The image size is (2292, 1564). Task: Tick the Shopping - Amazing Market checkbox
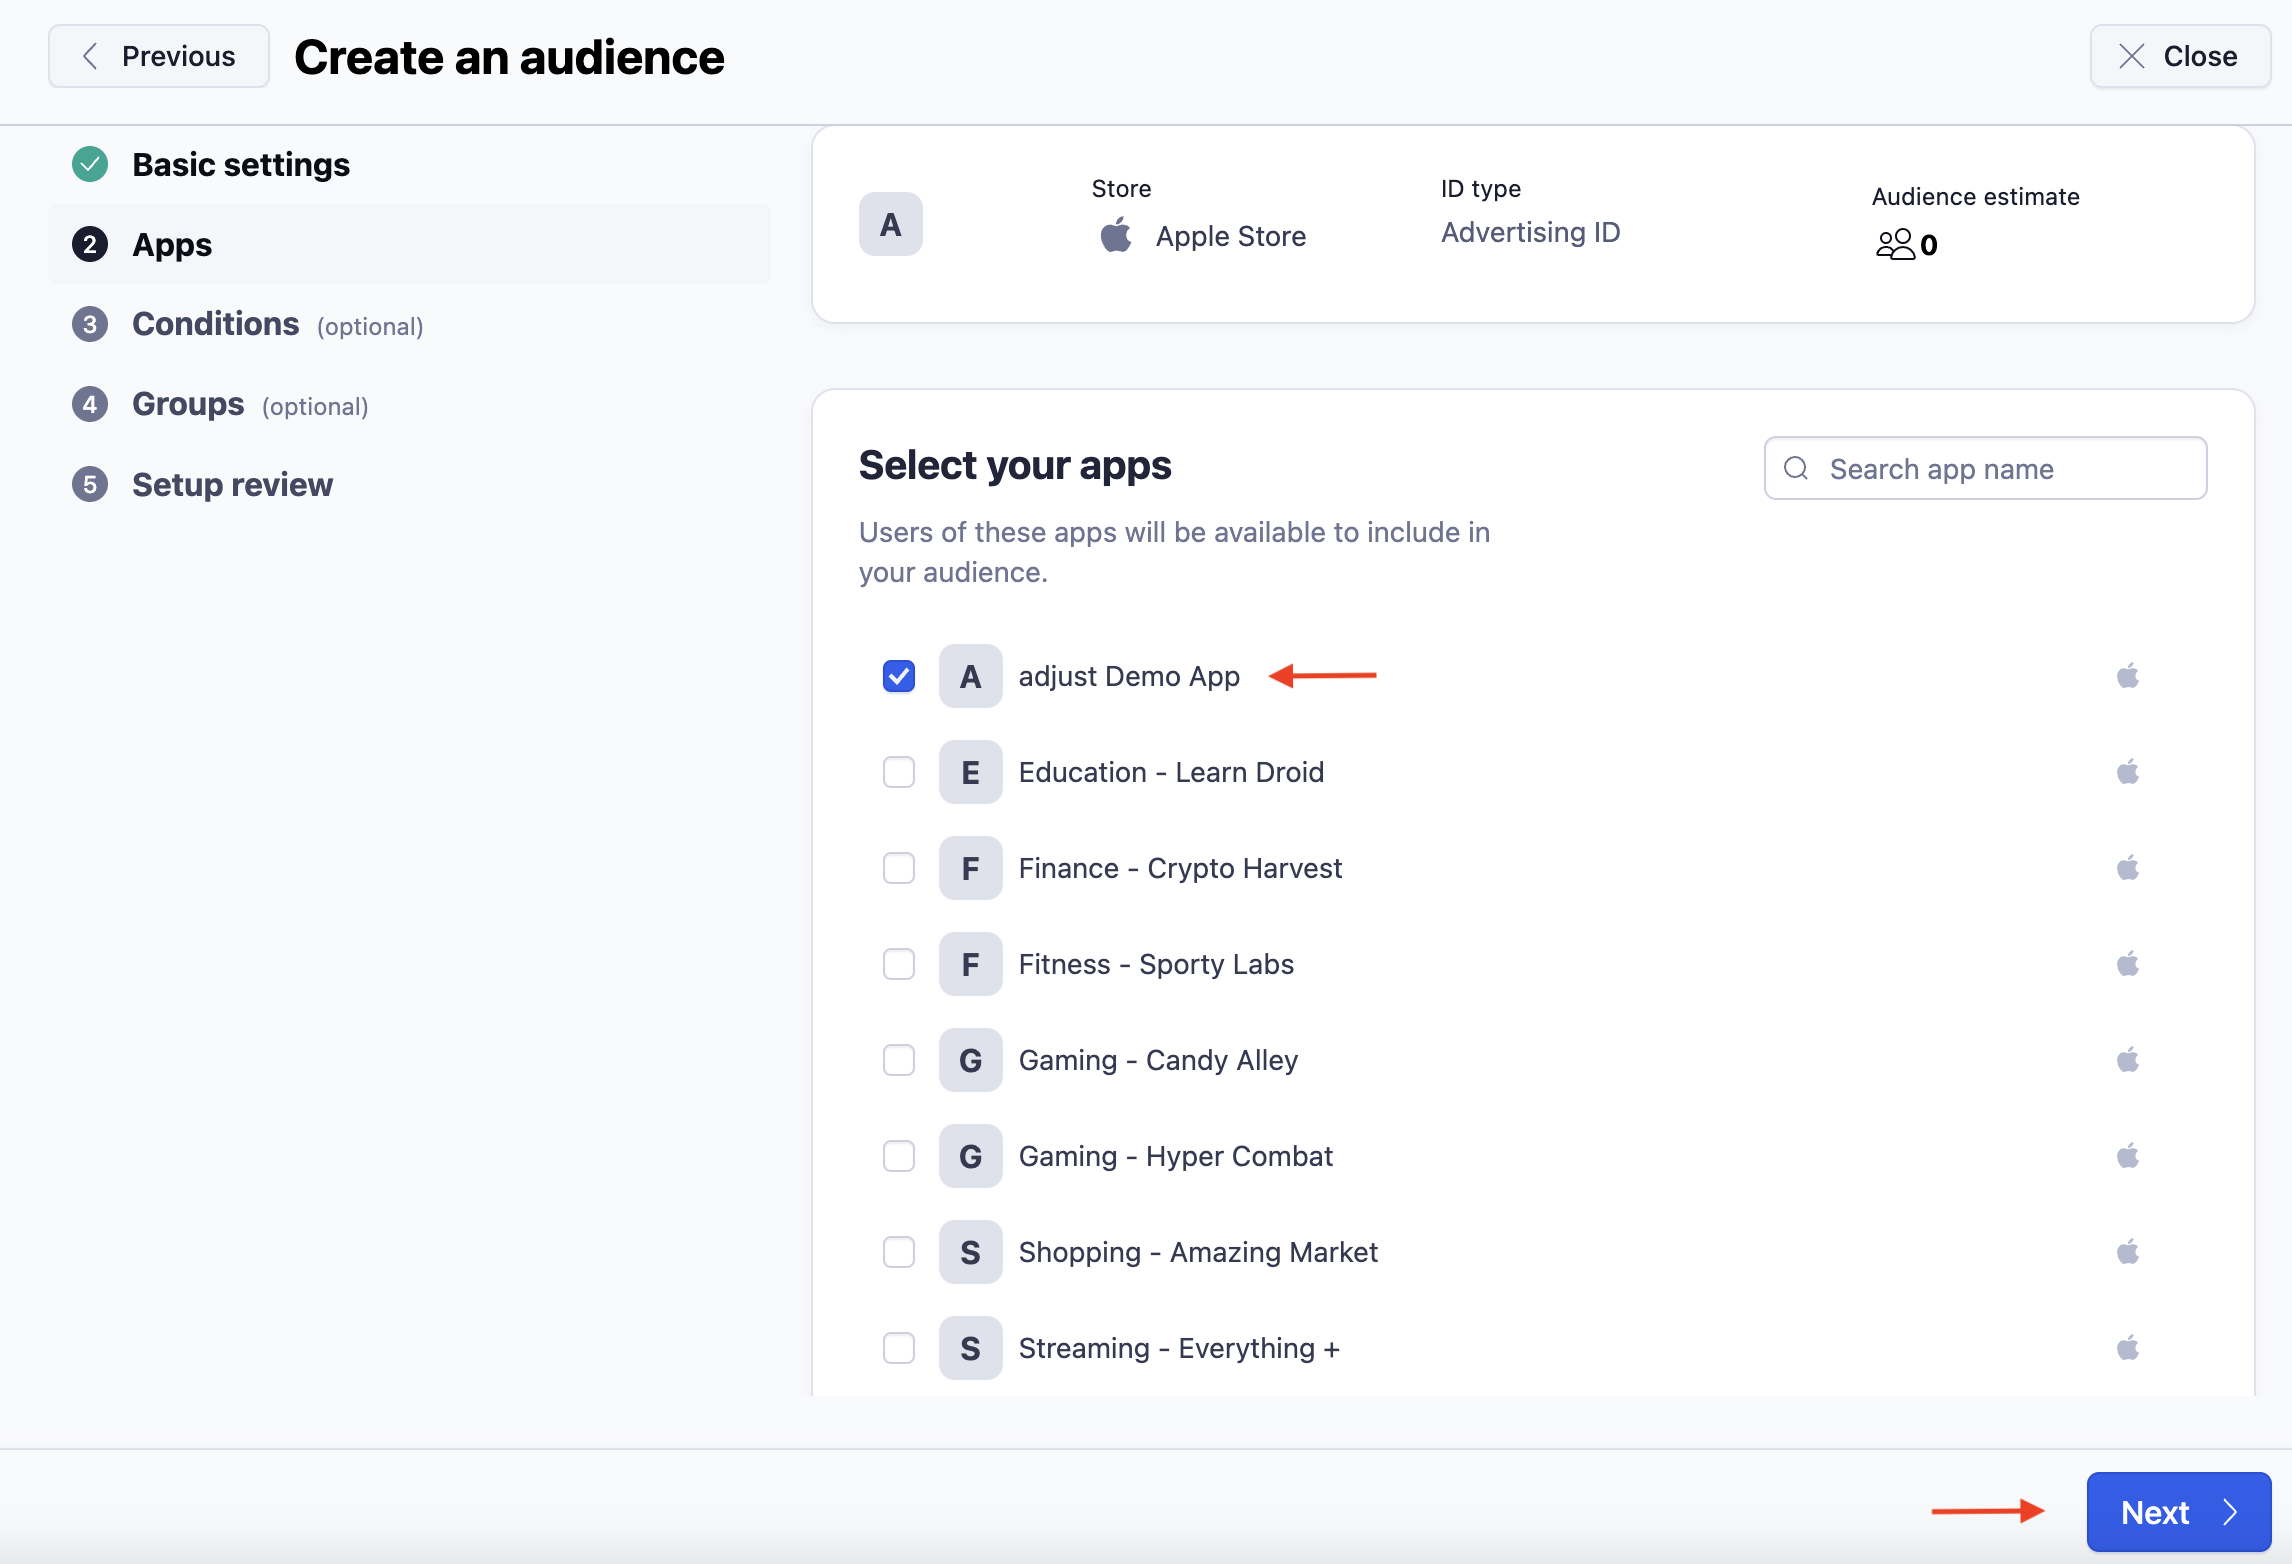898,1252
